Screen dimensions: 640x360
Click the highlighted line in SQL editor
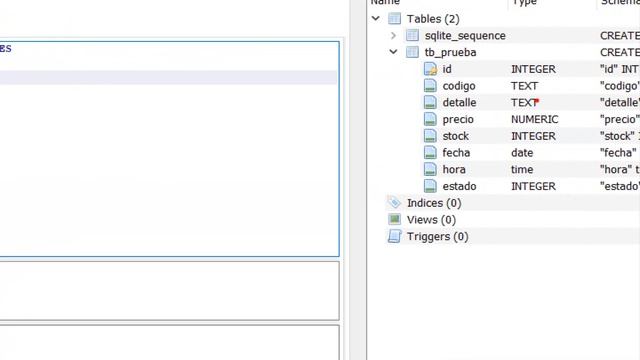[168, 77]
